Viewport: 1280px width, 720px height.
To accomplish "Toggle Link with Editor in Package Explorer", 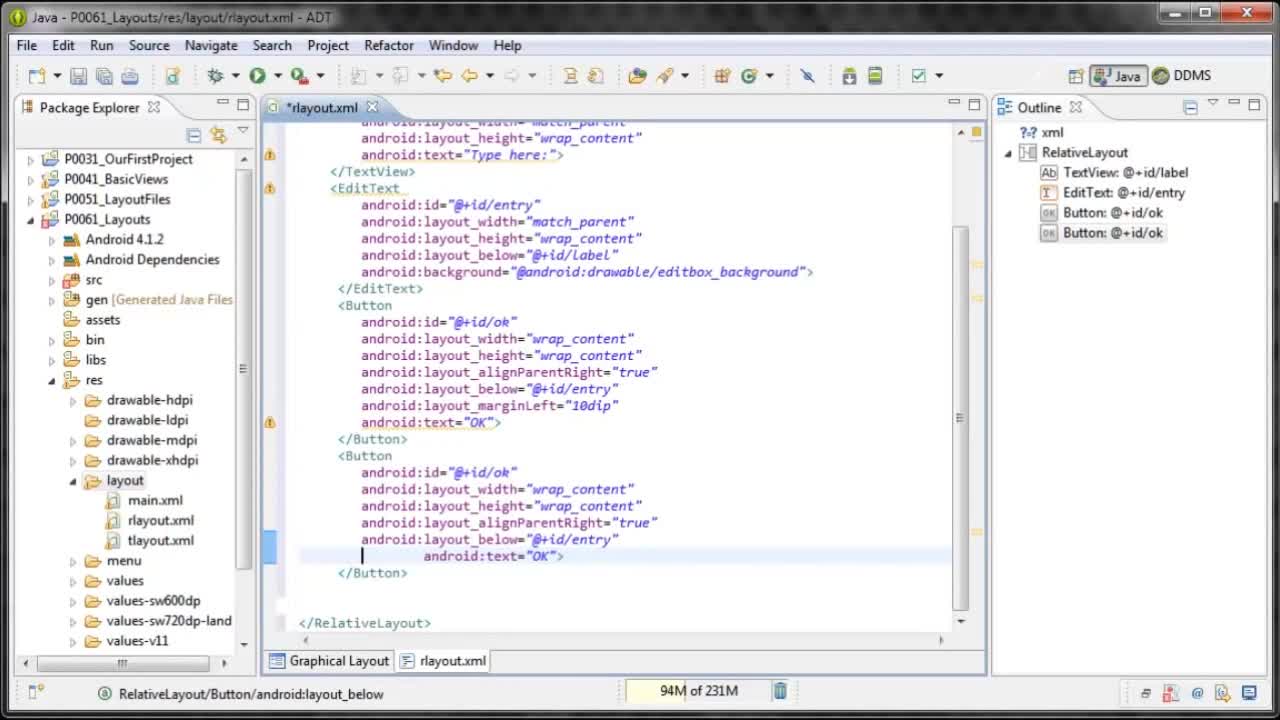I will (x=218, y=135).
